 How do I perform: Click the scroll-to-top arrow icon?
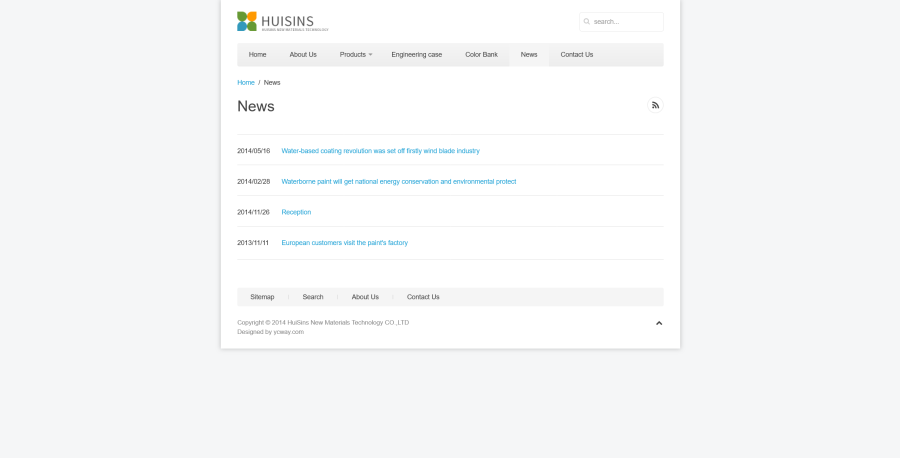pyautogui.click(x=659, y=323)
